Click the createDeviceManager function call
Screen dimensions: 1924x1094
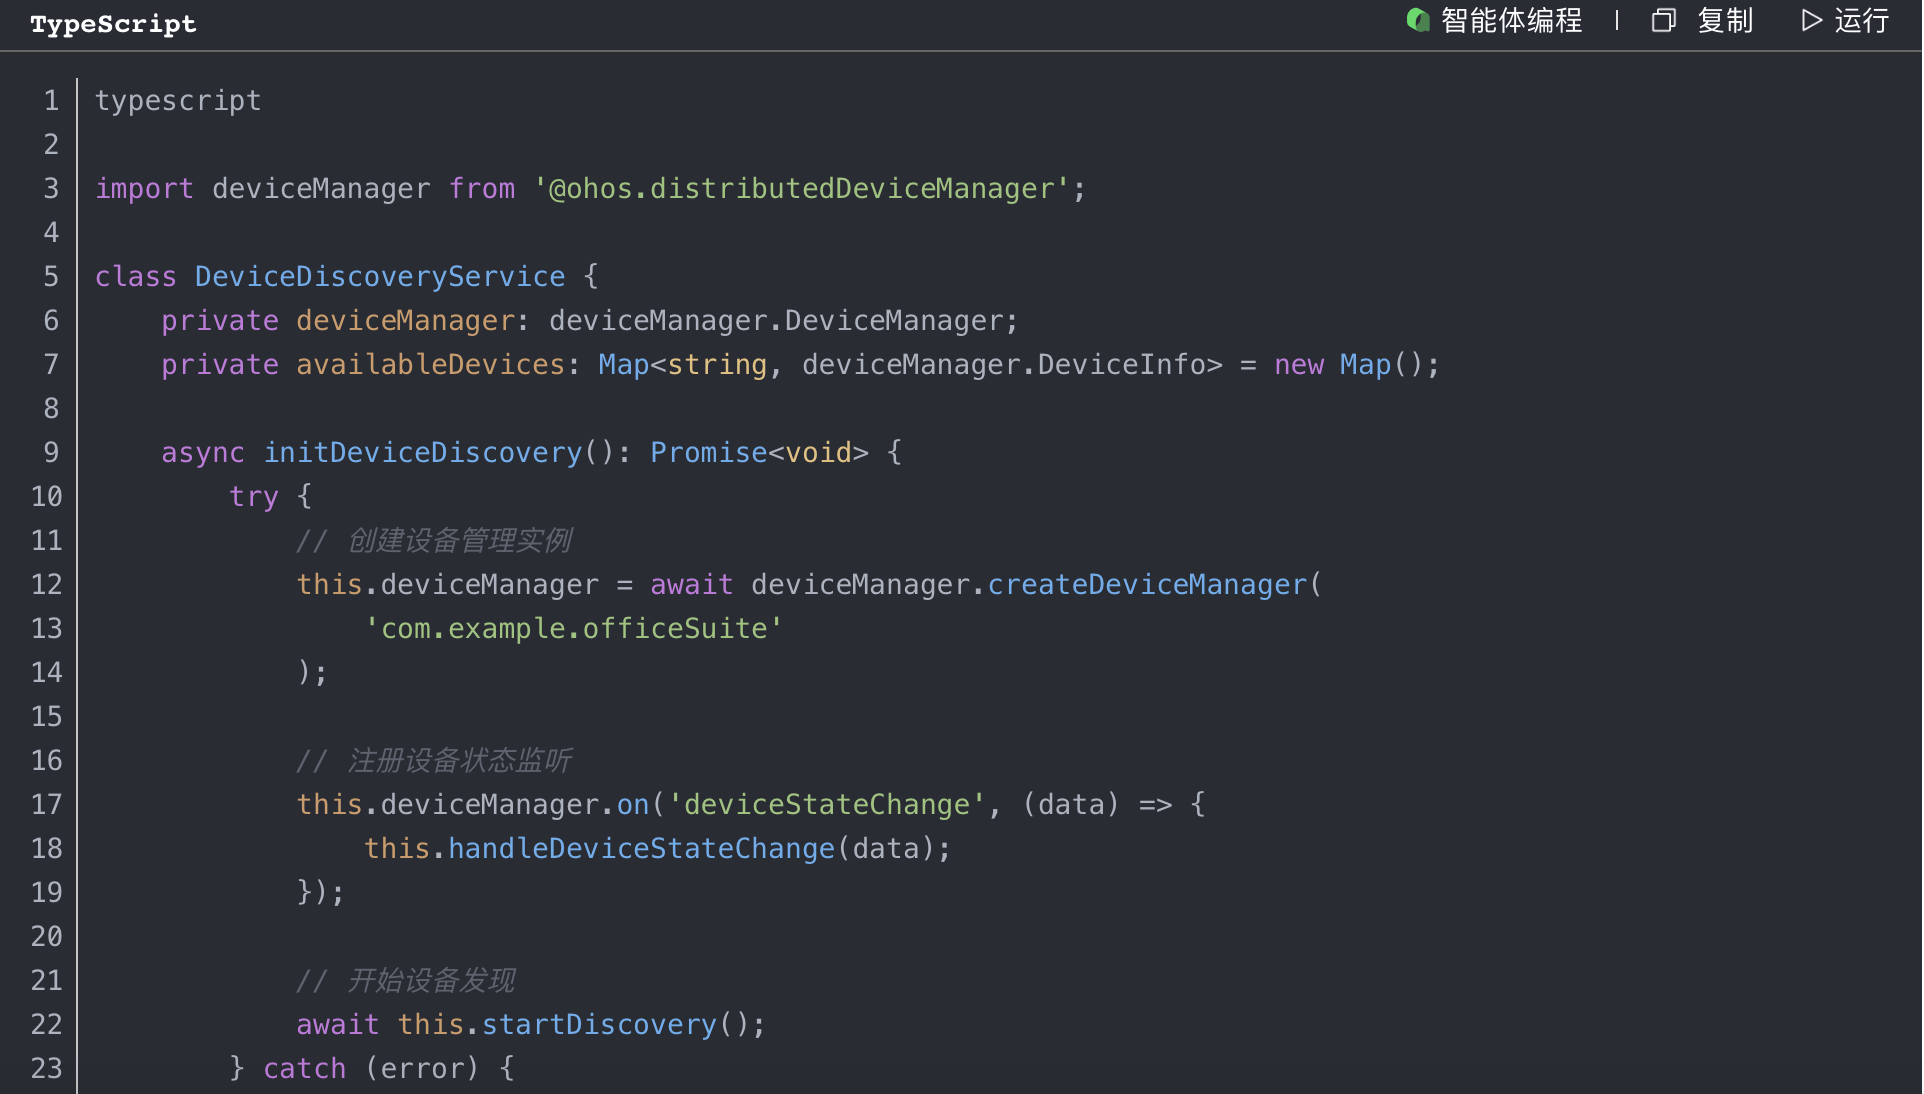1147,585
